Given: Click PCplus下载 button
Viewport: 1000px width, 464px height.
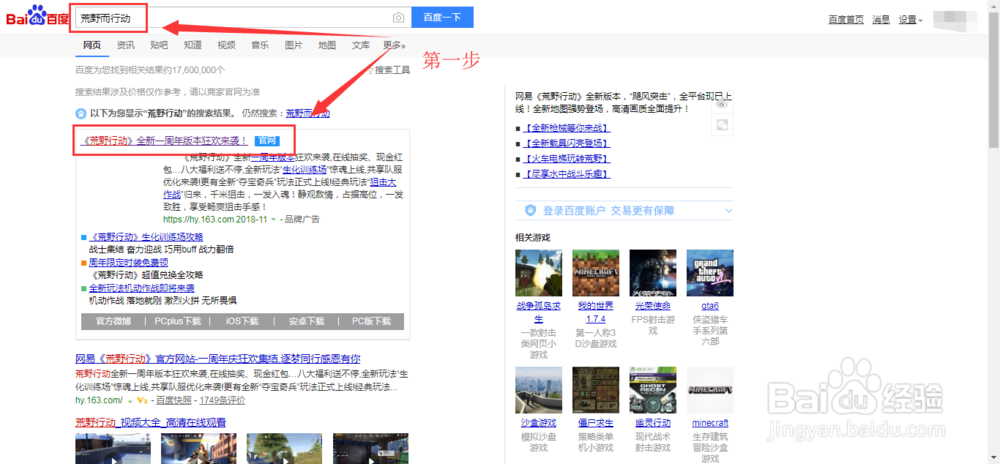Looking at the screenshot, I should [x=177, y=321].
